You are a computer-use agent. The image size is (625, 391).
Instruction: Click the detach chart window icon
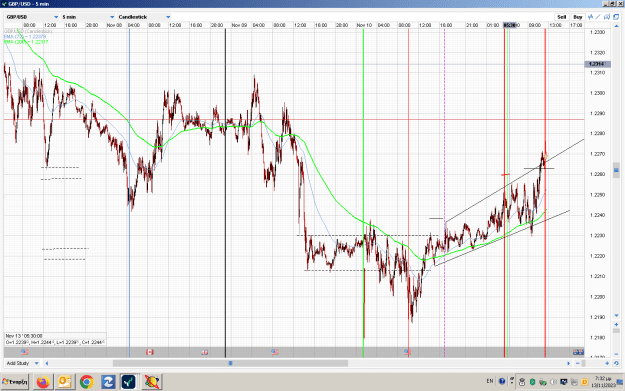pyautogui.click(x=616, y=17)
